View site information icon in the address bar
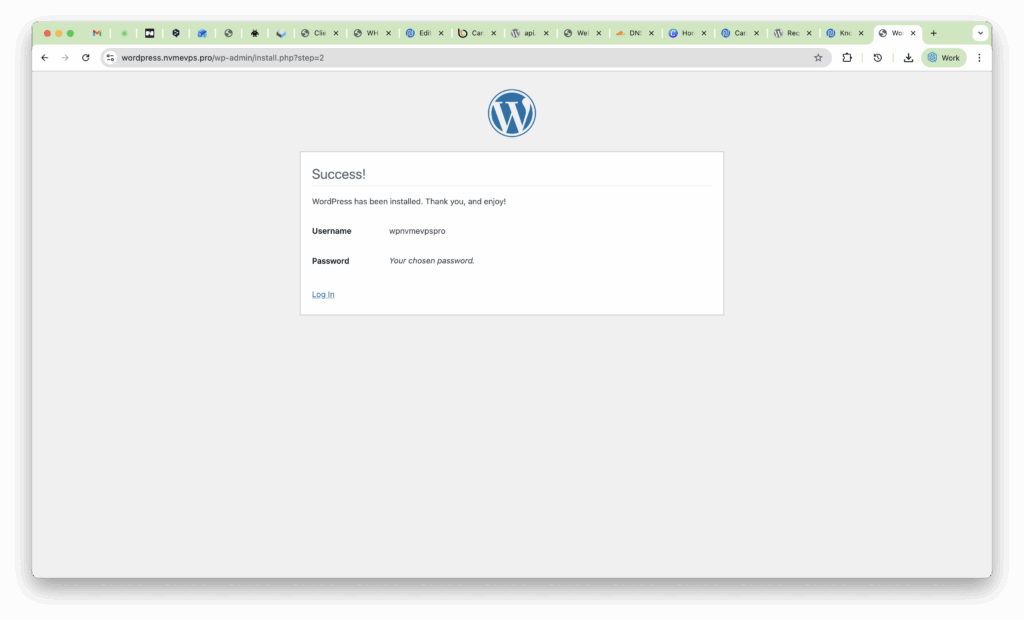Image resolution: width=1024 pixels, height=620 pixels. [111, 58]
